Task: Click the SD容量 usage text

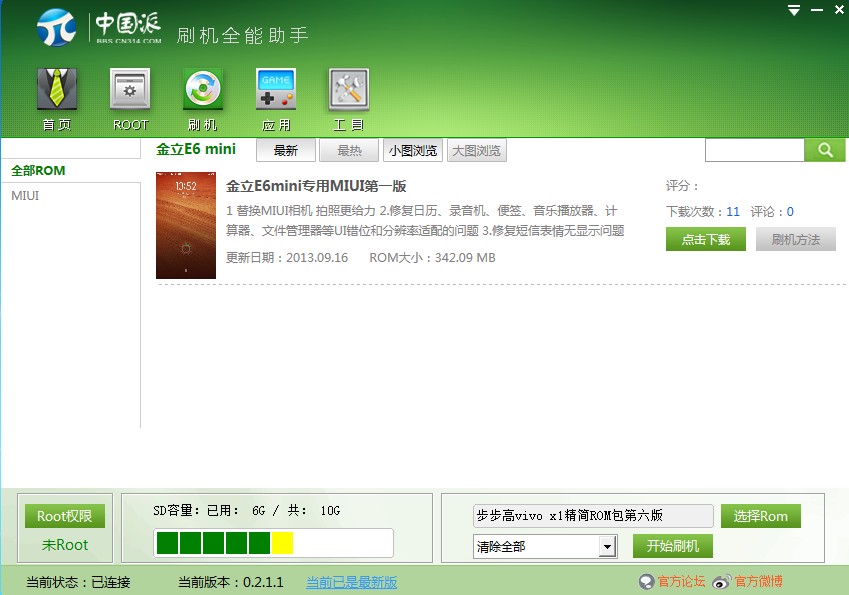Action: (x=246, y=511)
